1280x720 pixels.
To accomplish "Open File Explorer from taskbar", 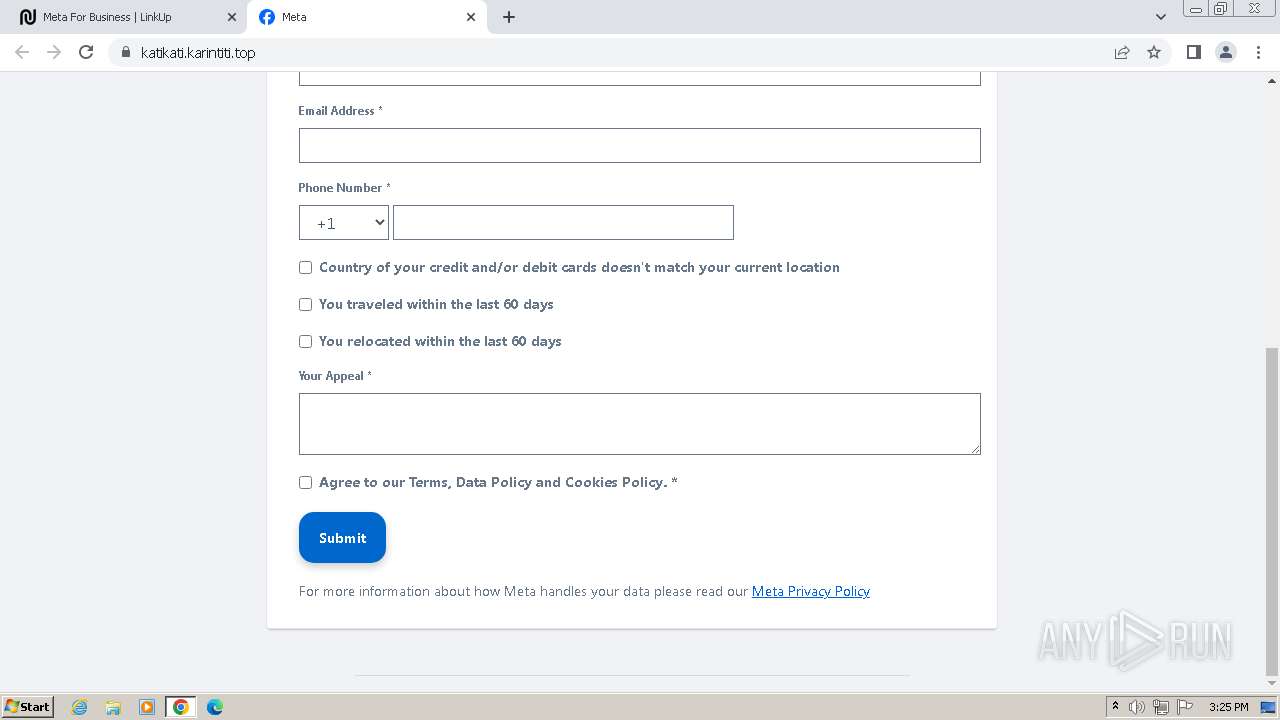I will [x=113, y=707].
